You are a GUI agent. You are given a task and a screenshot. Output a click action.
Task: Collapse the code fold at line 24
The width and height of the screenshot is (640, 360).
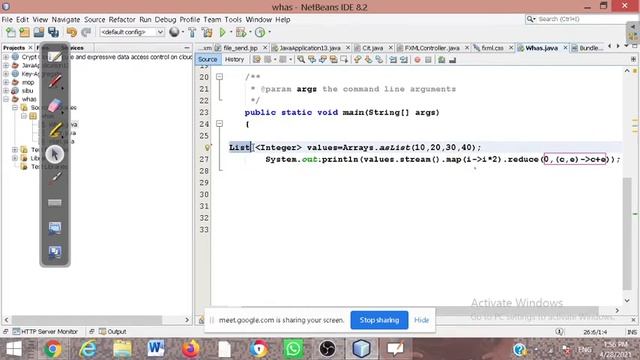pos(220,123)
